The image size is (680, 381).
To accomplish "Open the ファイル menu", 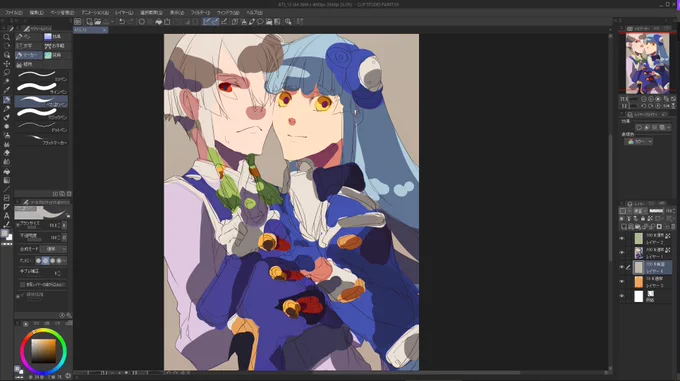I will (x=13, y=13).
